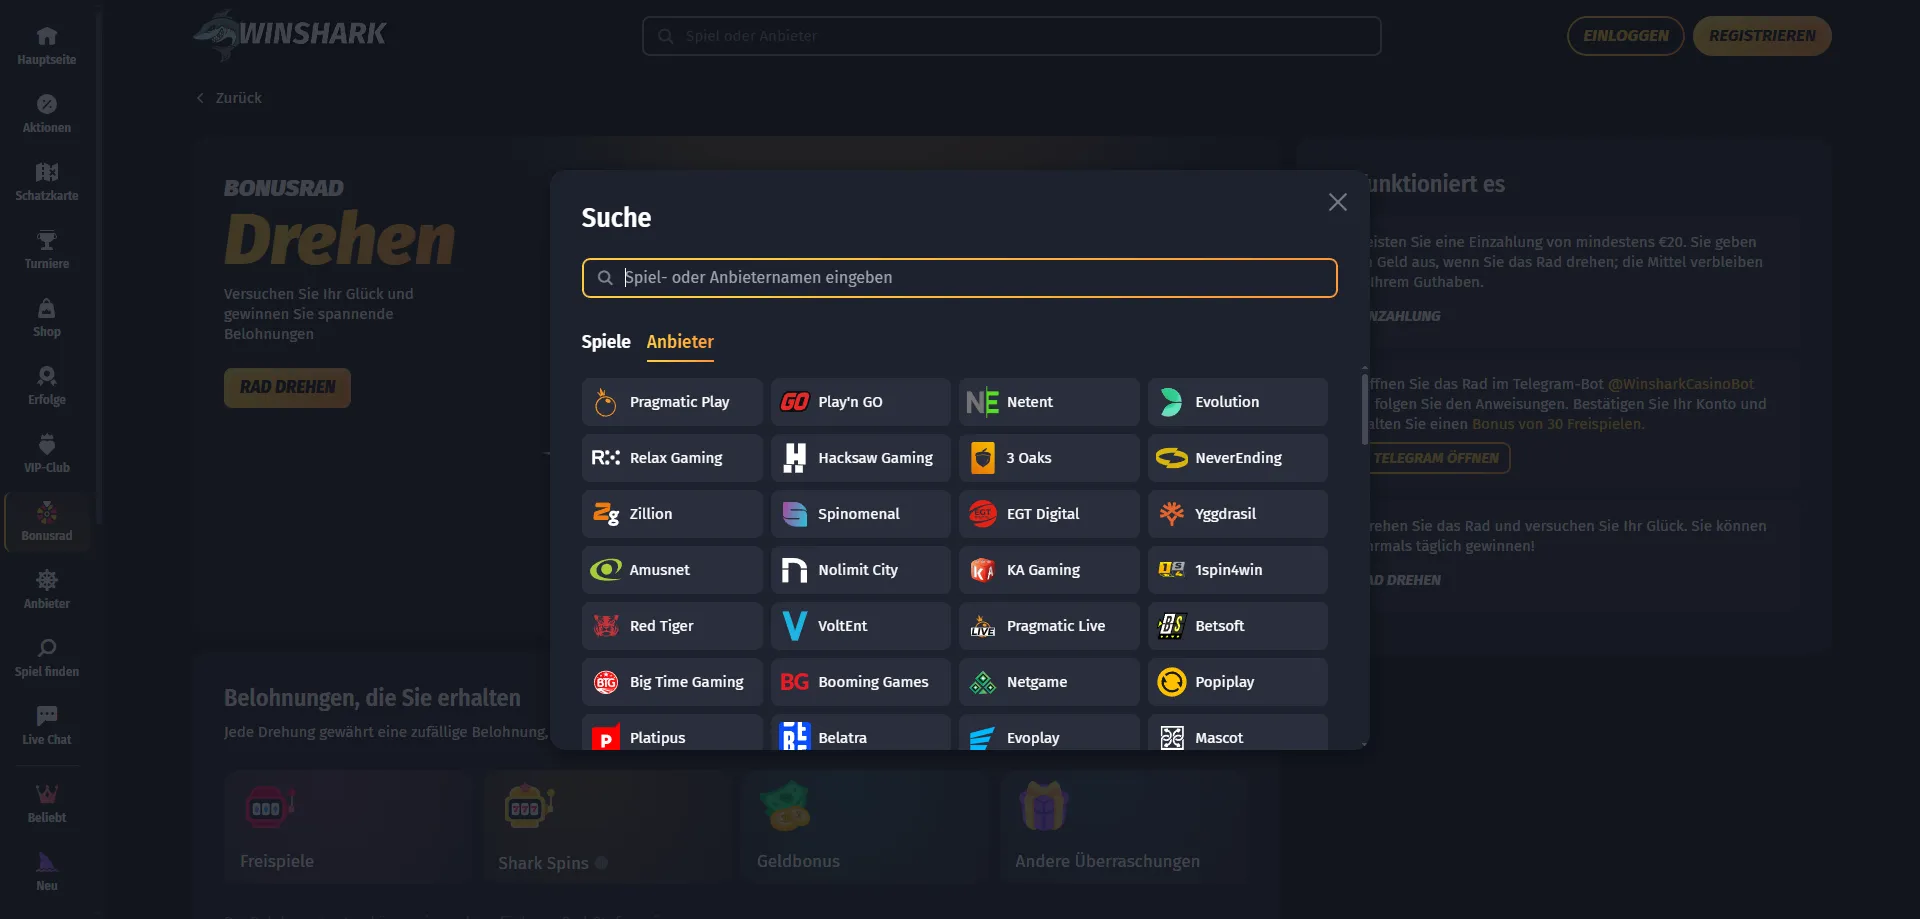Select the Betsoft provider
Viewport: 1920px width, 919px height.
pos(1238,626)
